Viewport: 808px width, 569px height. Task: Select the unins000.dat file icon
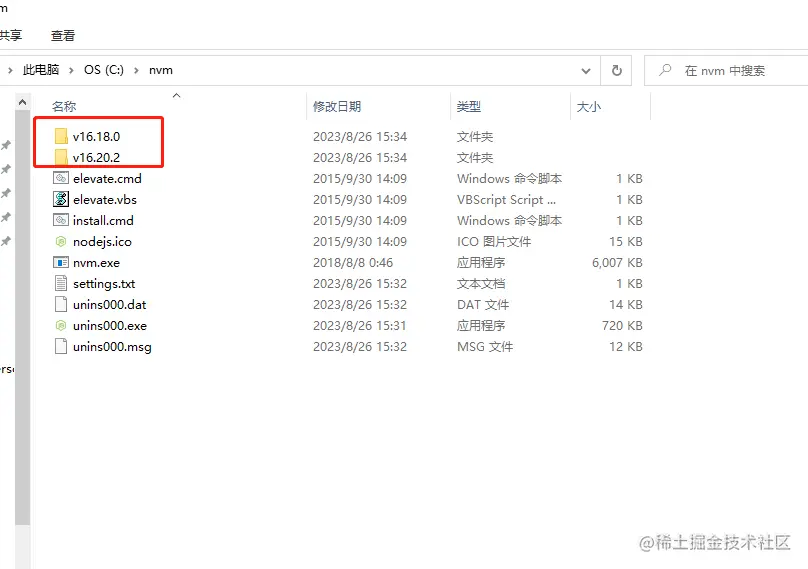pos(61,305)
